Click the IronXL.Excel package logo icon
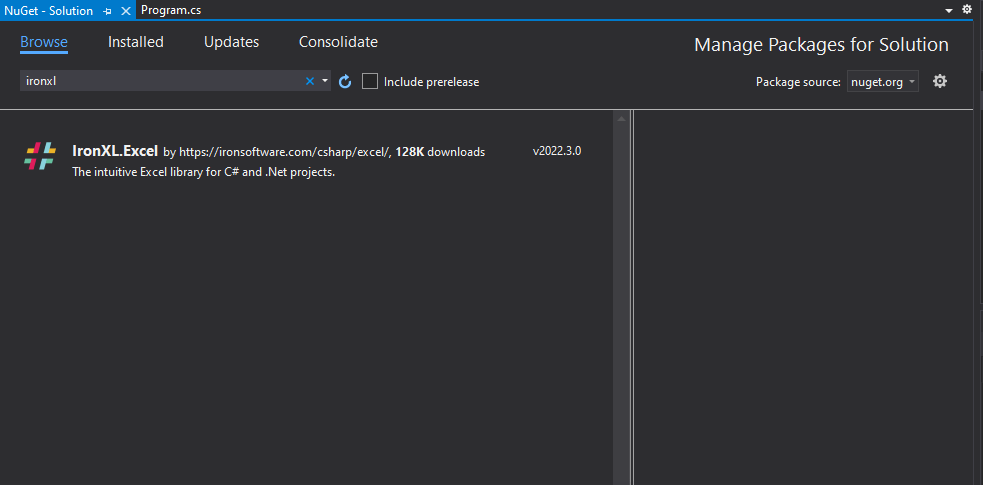Screen dimensions: 983x485 coord(40,157)
